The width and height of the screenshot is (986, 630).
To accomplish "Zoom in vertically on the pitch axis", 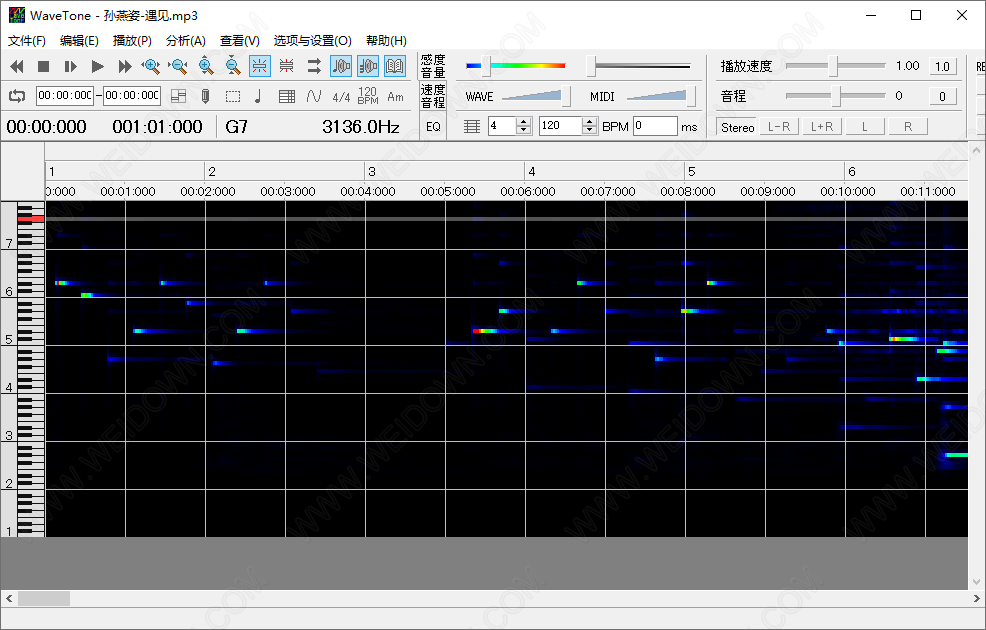I will [206, 66].
